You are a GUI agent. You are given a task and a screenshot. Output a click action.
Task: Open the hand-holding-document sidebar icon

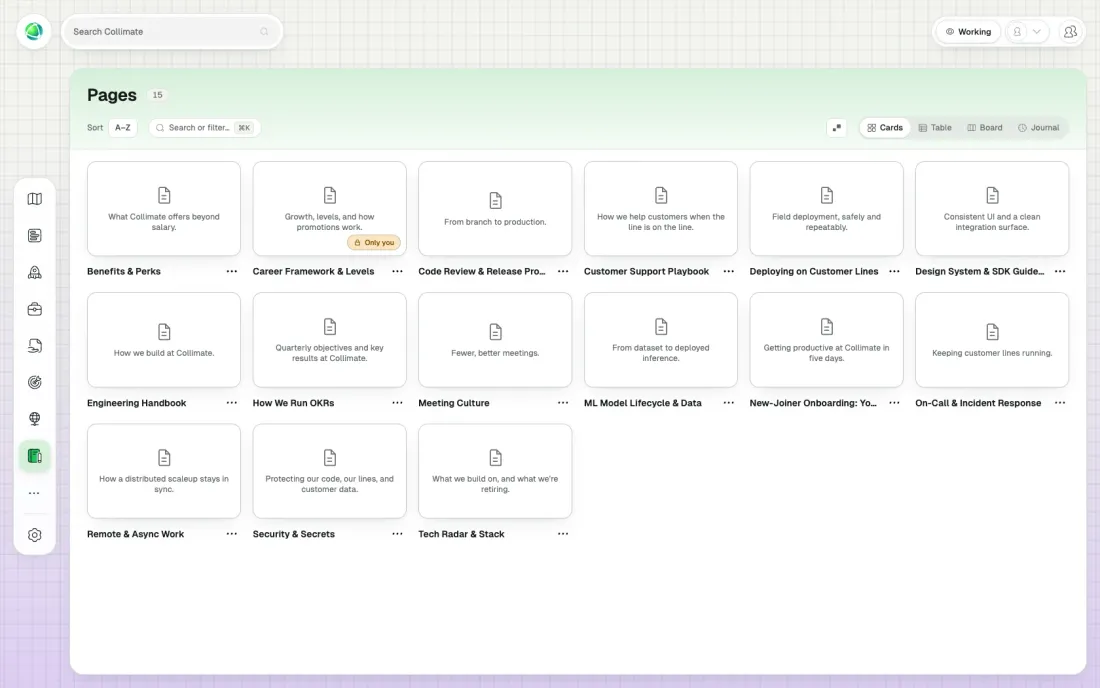34,346
